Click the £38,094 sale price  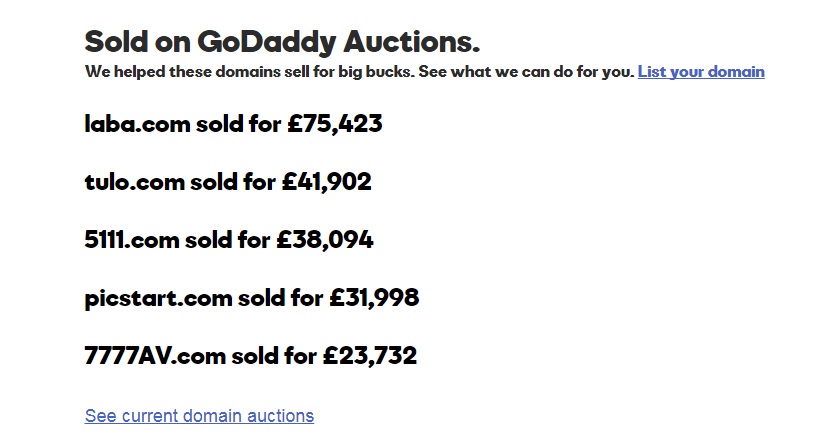[325, 240]
